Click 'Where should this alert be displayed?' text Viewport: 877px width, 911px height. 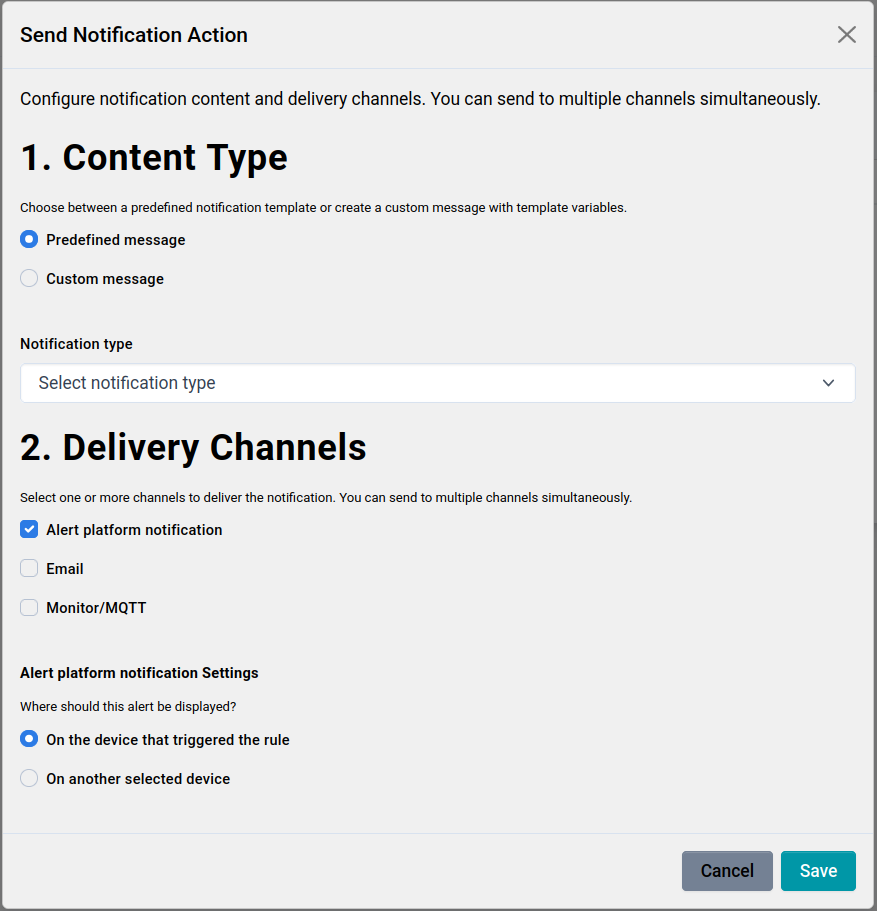[128, 706]
